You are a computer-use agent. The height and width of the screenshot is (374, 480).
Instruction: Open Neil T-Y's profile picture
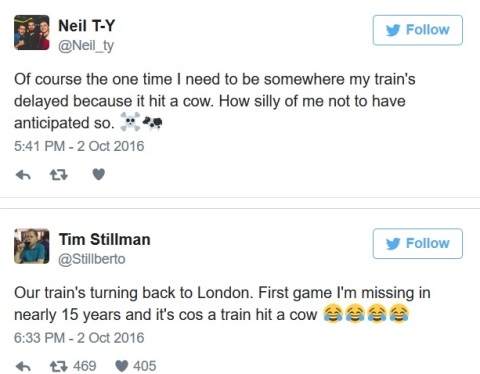coord(32,32)
